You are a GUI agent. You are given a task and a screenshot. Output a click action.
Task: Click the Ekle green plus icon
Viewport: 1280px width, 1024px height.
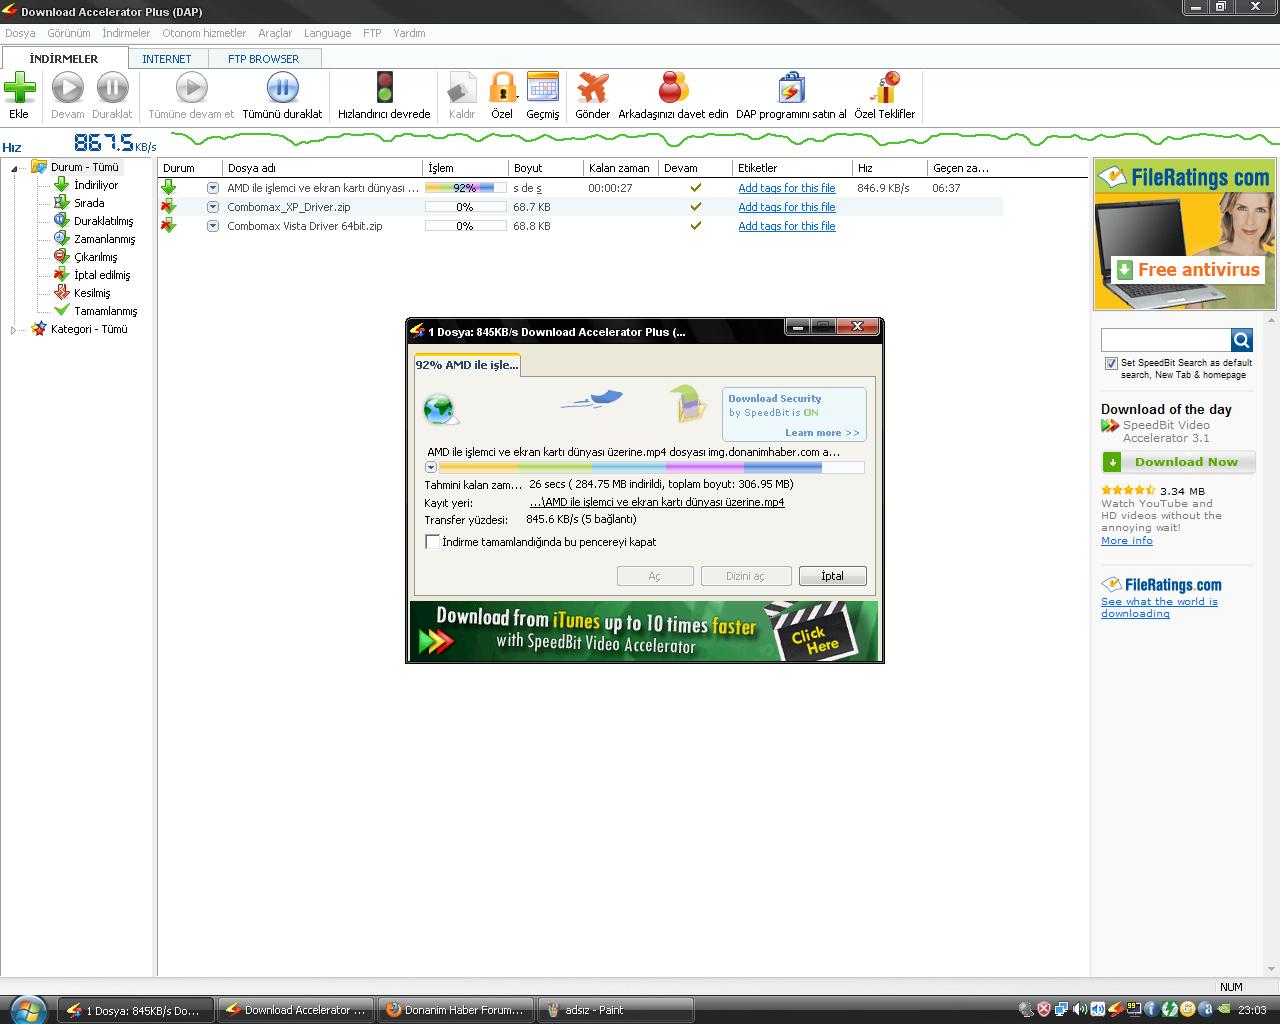(x=19, y=88)
